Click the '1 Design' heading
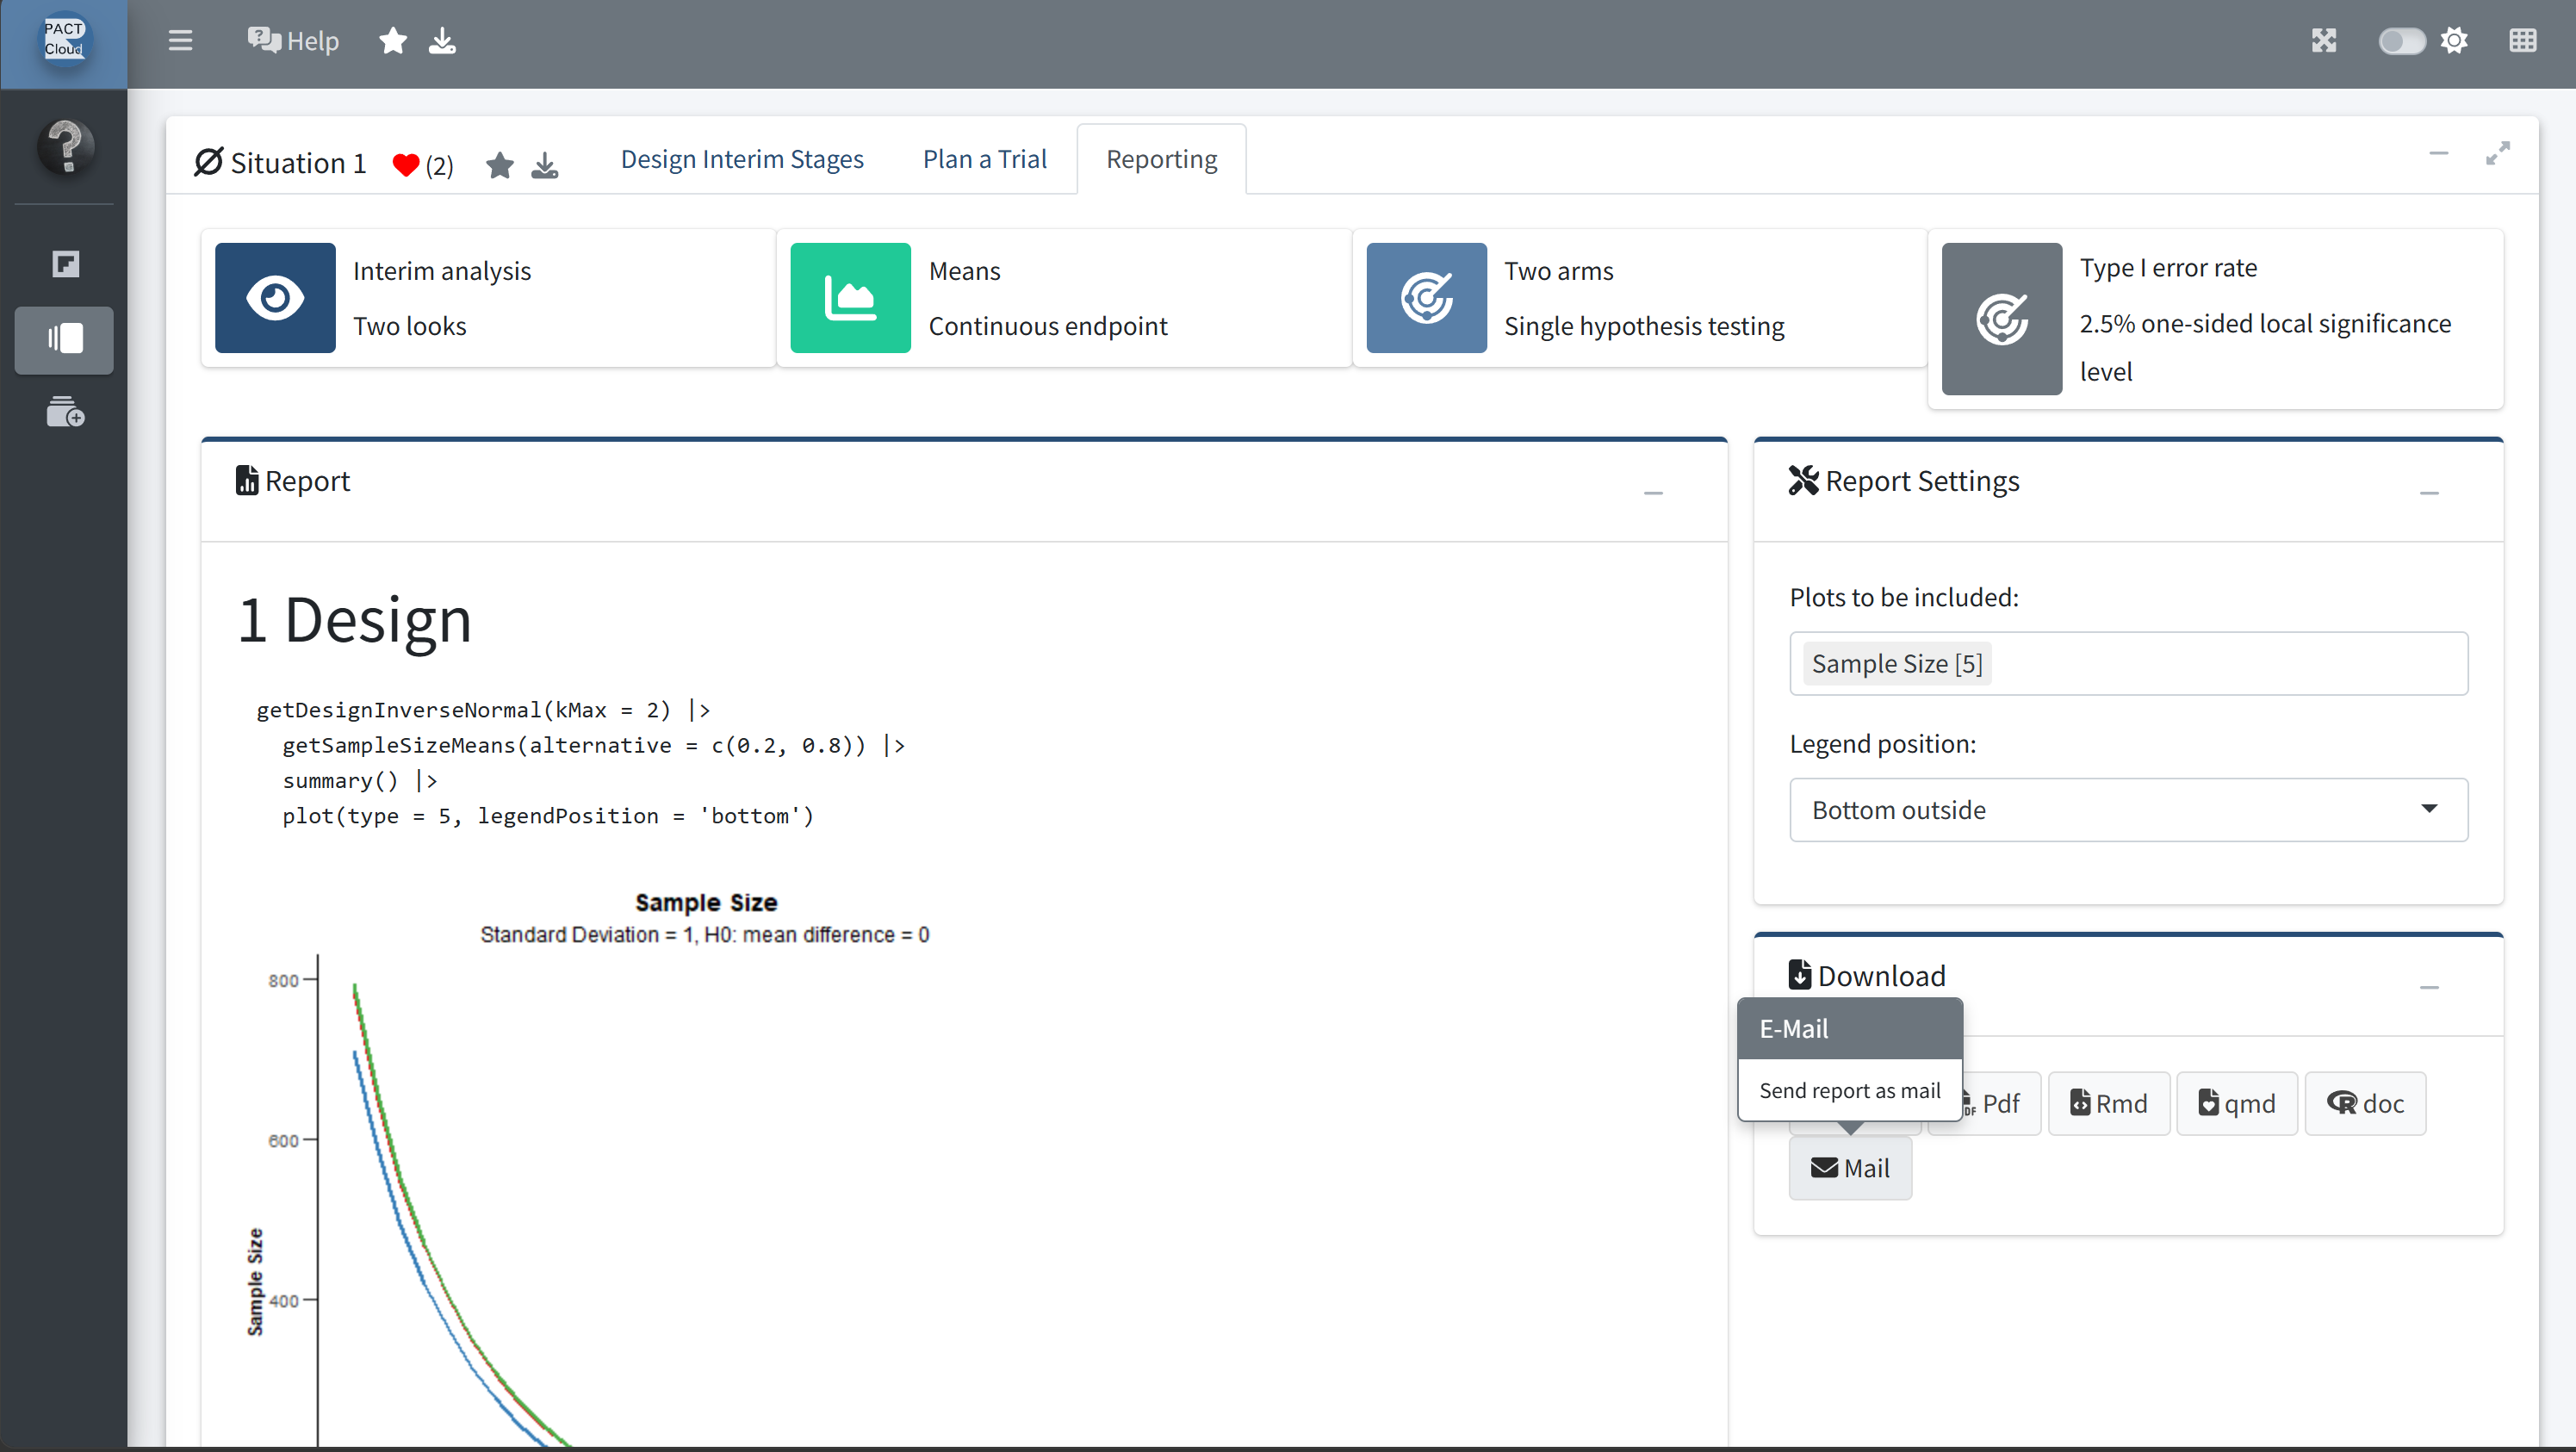The width and height of the screenshot is (2576, 1452). pyautogui.click(x=354, y=619)
